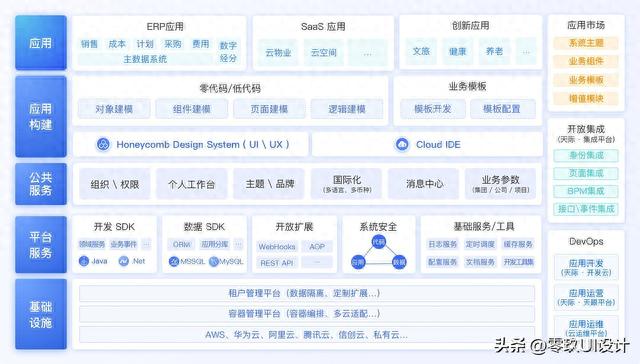
Task: Click the 代码 node in 系统安全 triangle
Action: click(x=378, y=242)
